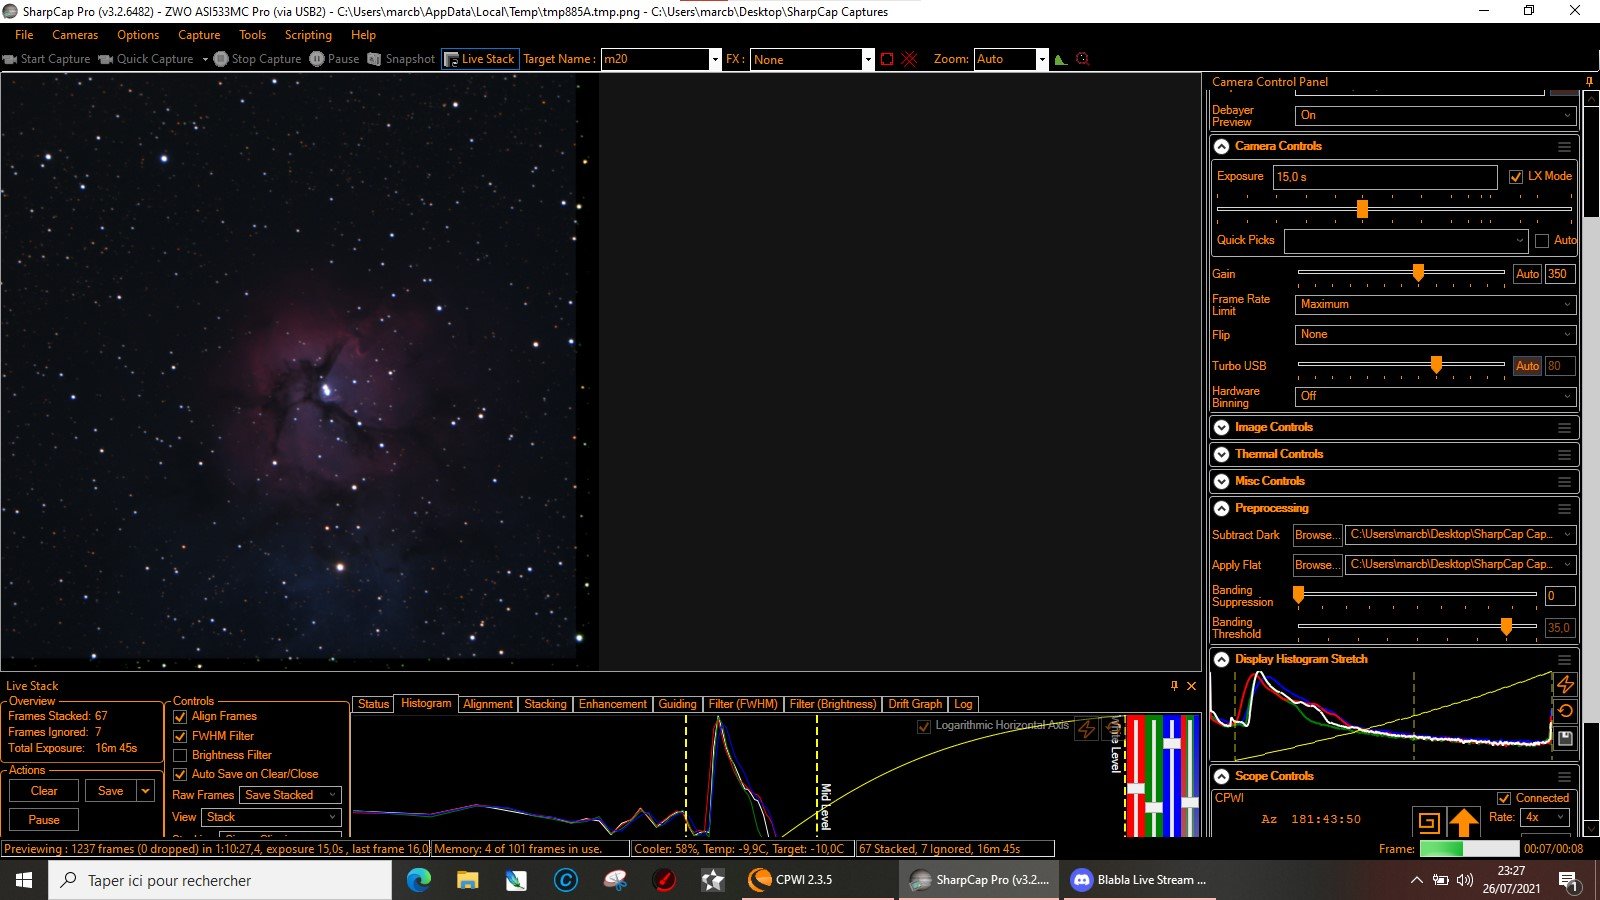Click the Stop Capture toolbar button
Image resolution: width=1600 pixels, height=900 pixels.
[257, 59]
